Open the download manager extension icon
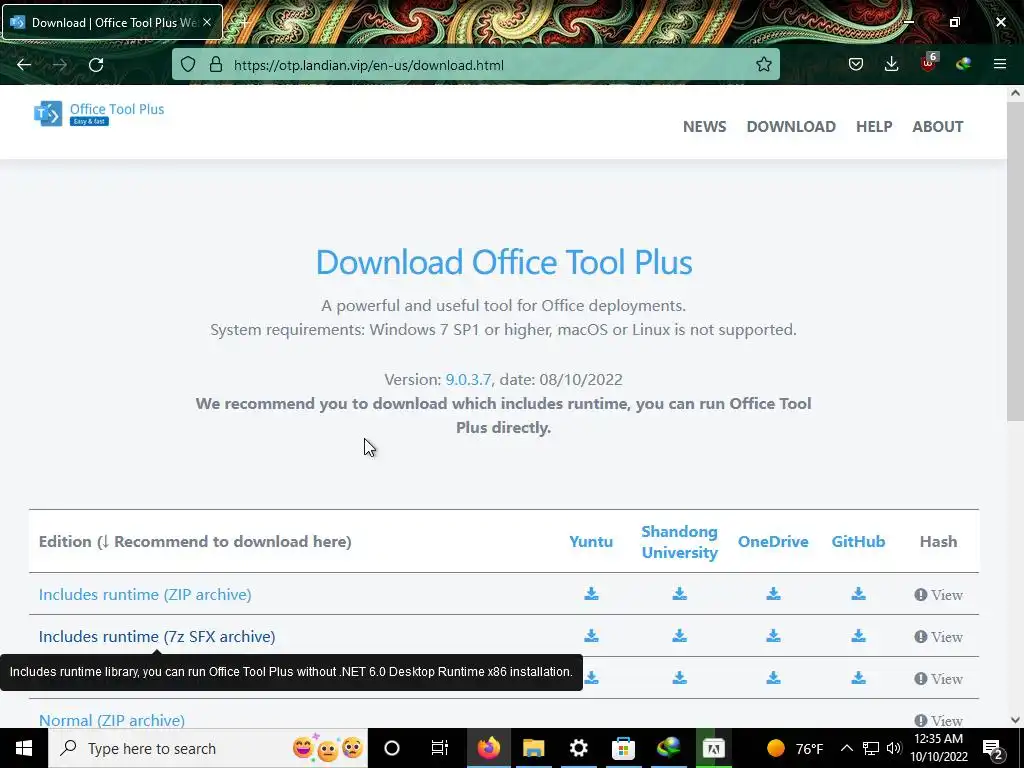 [x=963, y=64]
